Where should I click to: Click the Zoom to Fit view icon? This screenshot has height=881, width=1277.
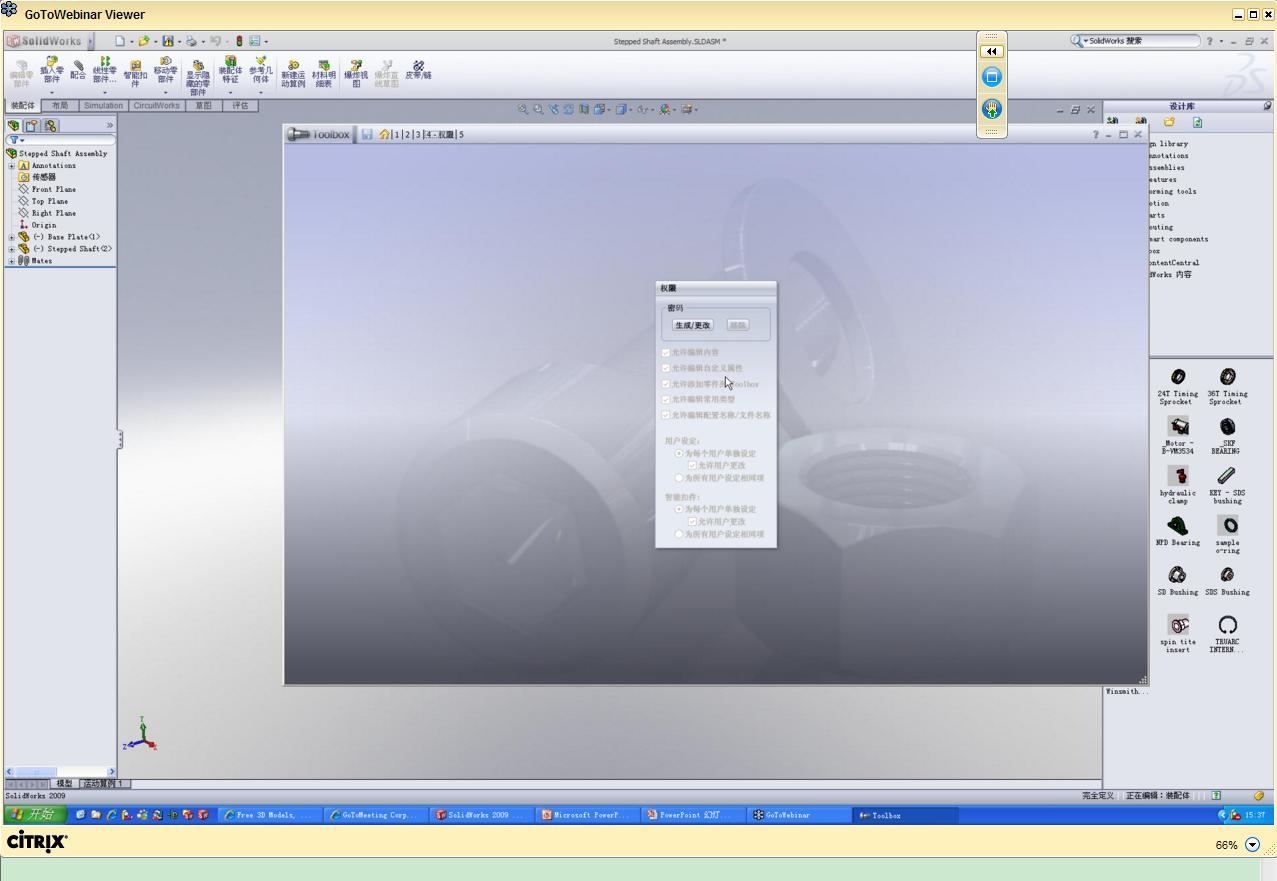pos(522,109)
